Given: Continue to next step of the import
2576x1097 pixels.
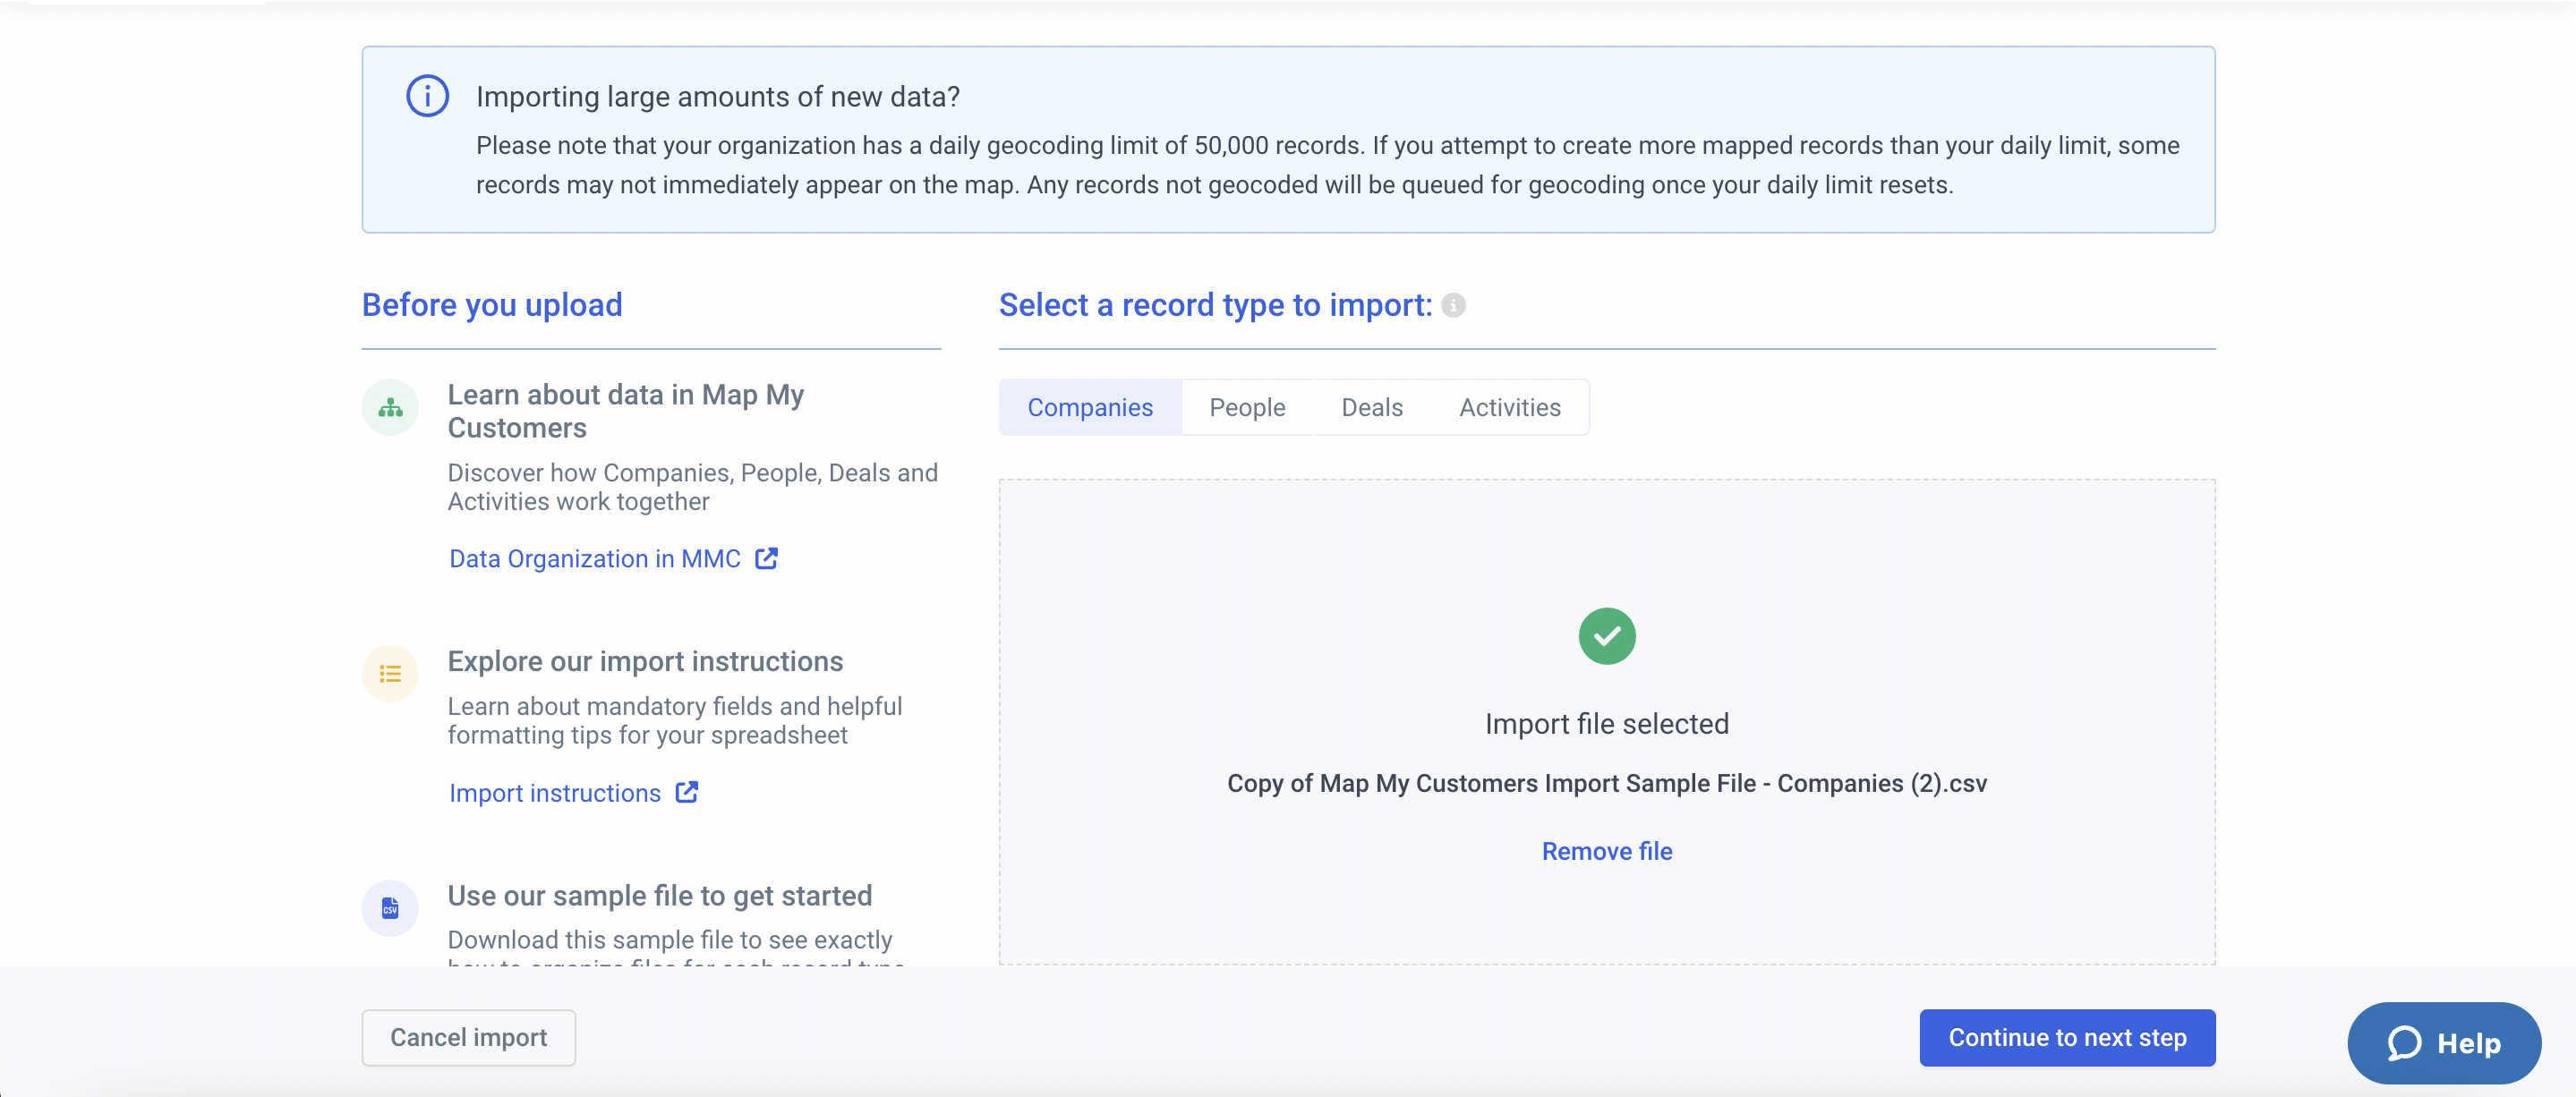Looking at the screenshot, I should coord(2067,1037).
